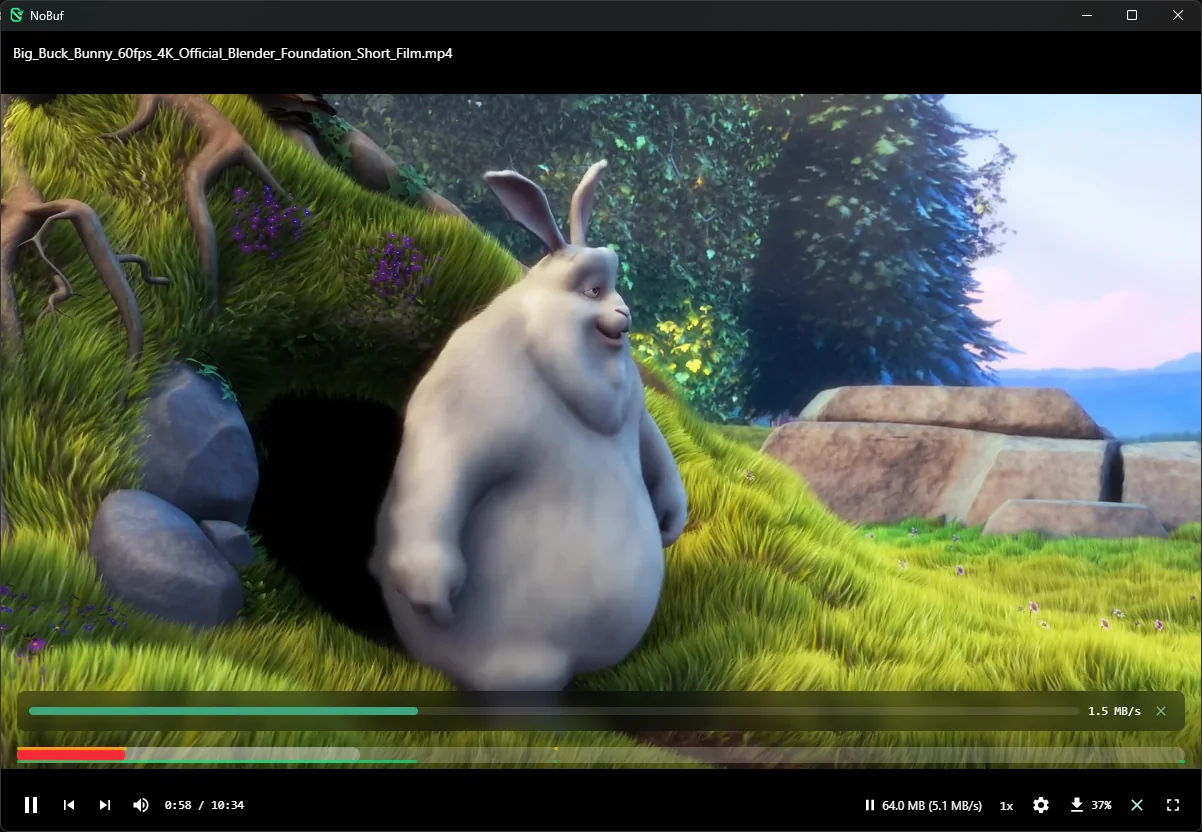Image resolution: width=1202 pixels, height=832 pixels.
Task: Maximize the NoBuf window
Action: coord(1132,15)
